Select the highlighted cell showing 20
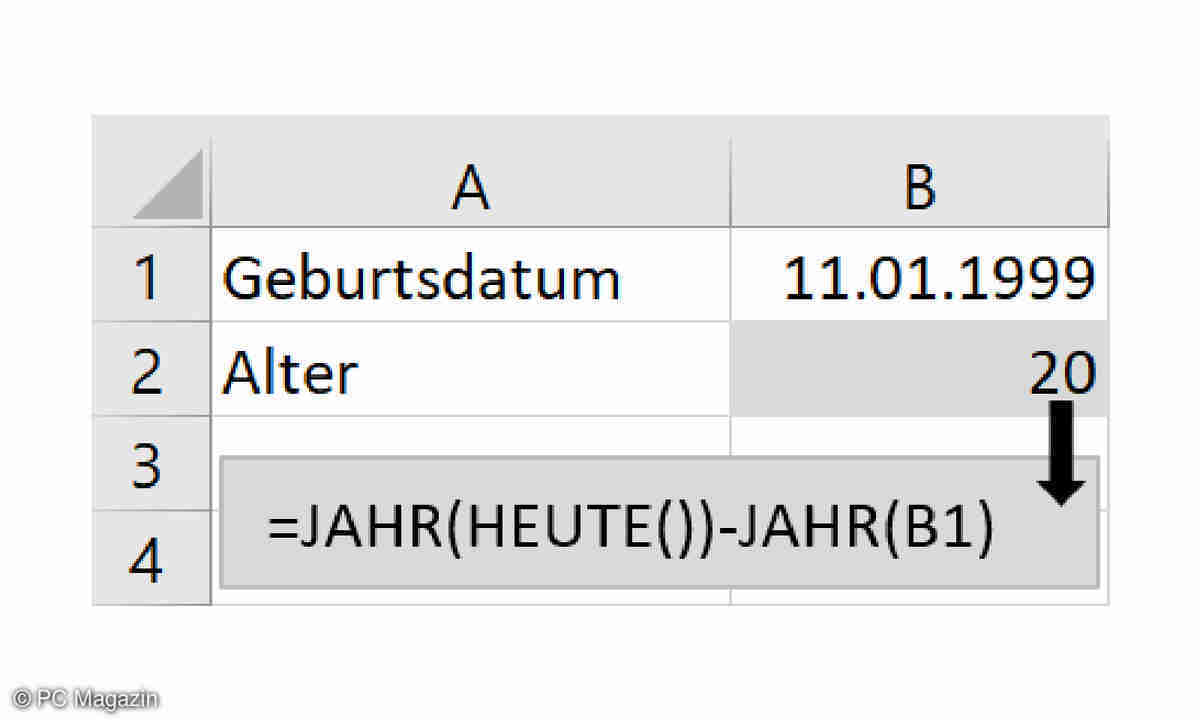 [918, 370]
